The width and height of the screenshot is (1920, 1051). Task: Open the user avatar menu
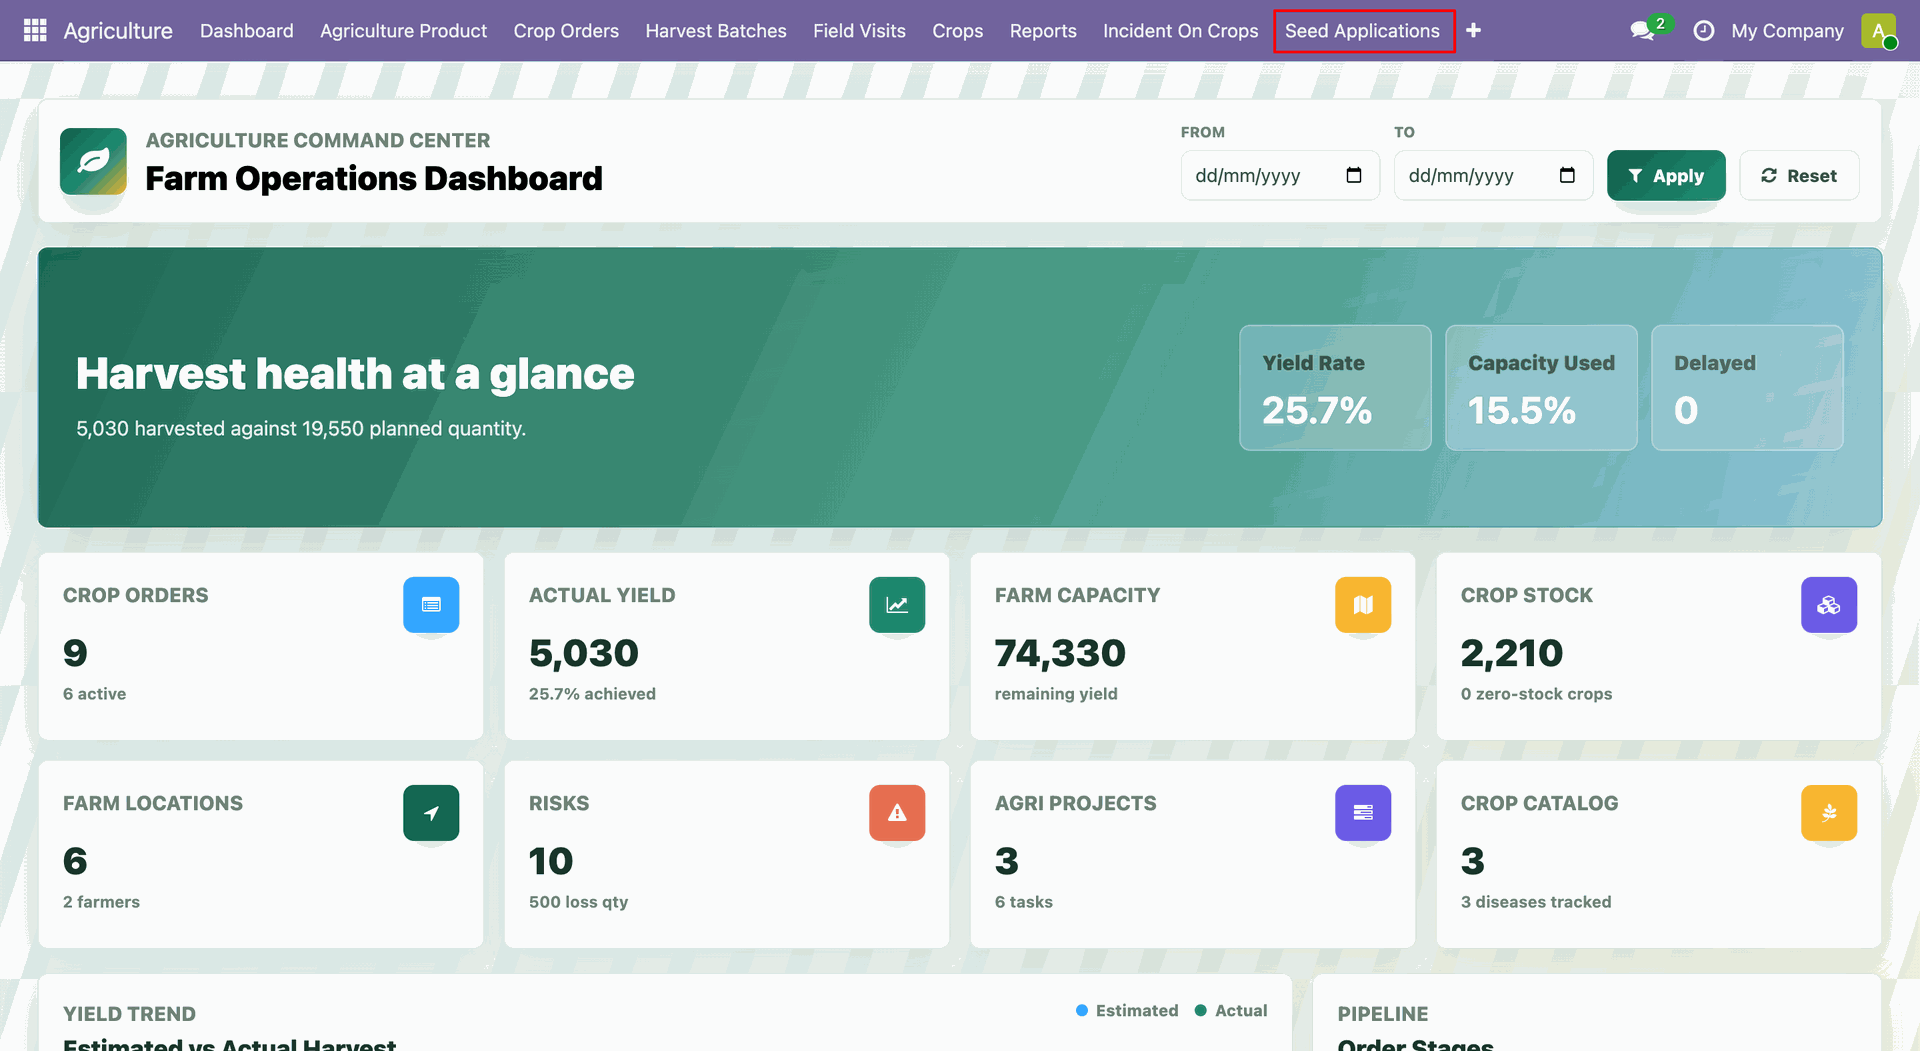(1879, 31)
